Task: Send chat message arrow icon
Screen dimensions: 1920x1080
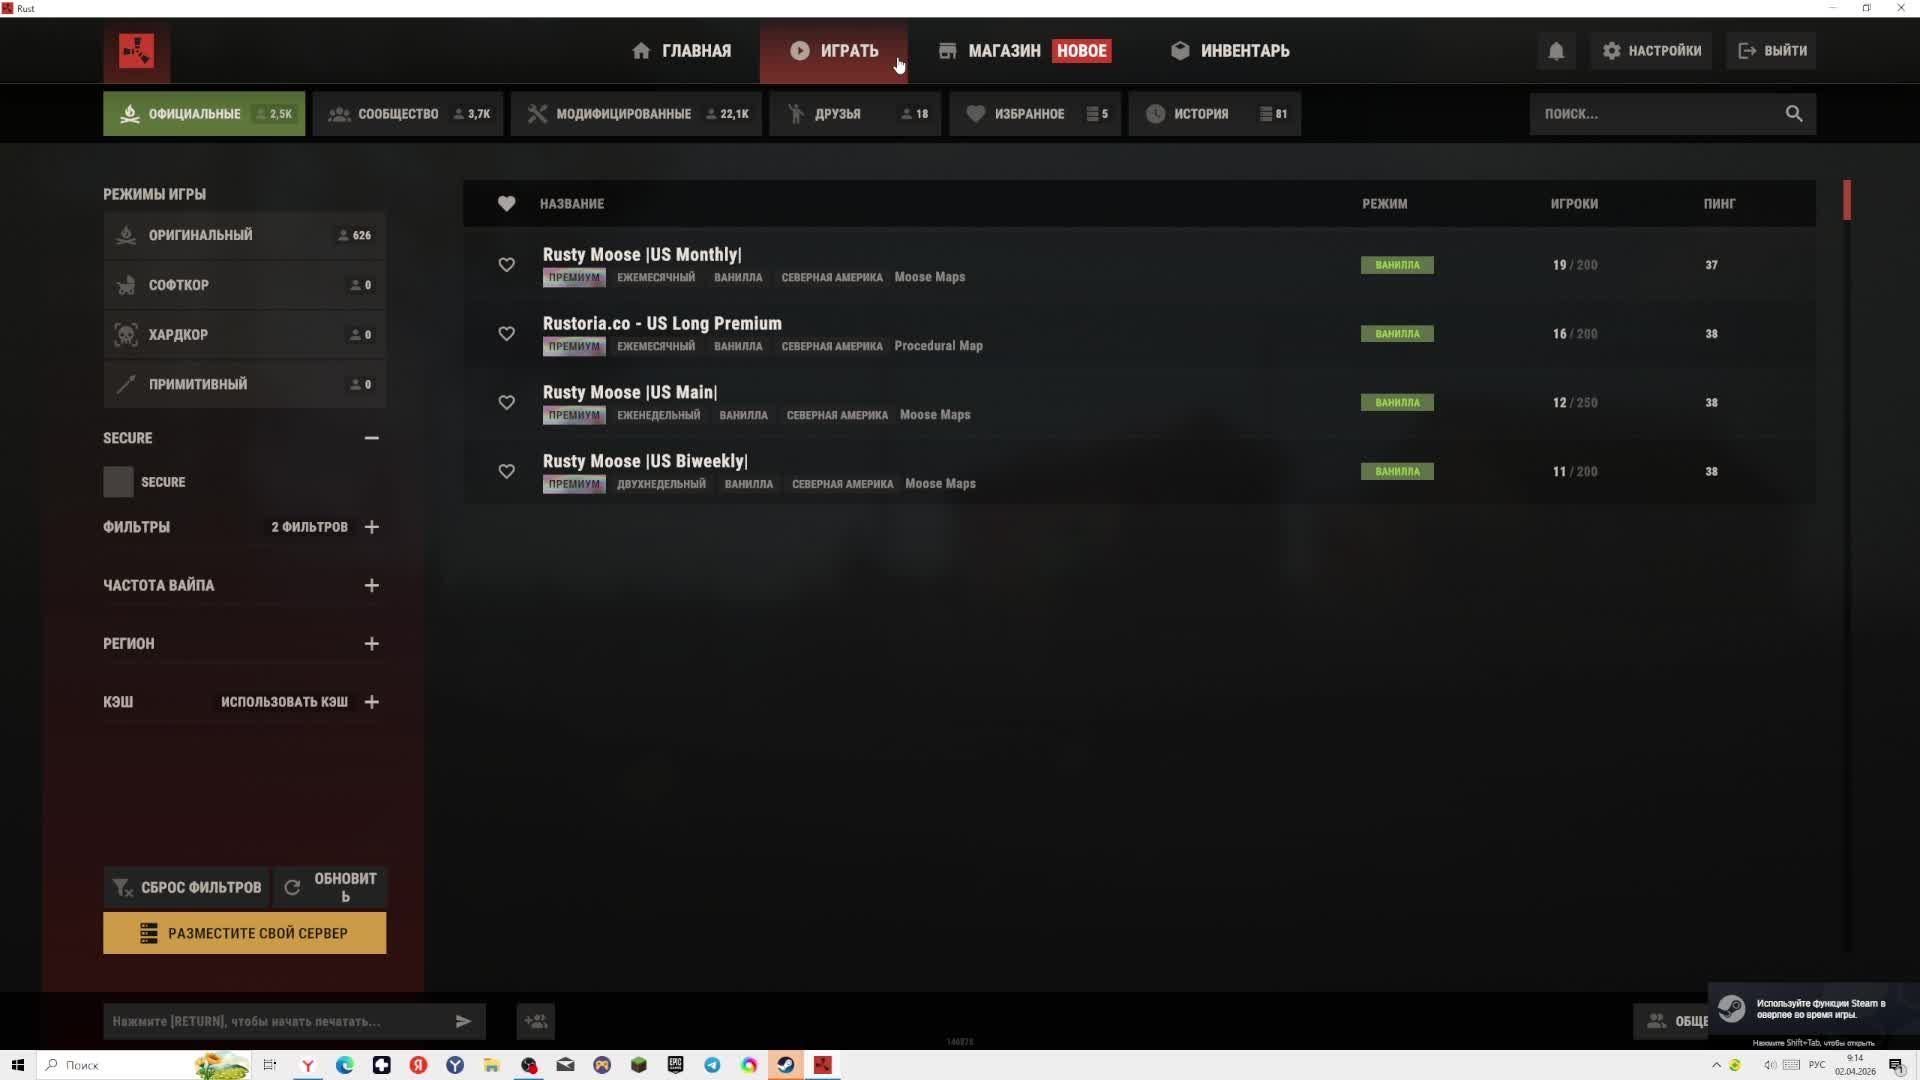Action: point(463,1021)
